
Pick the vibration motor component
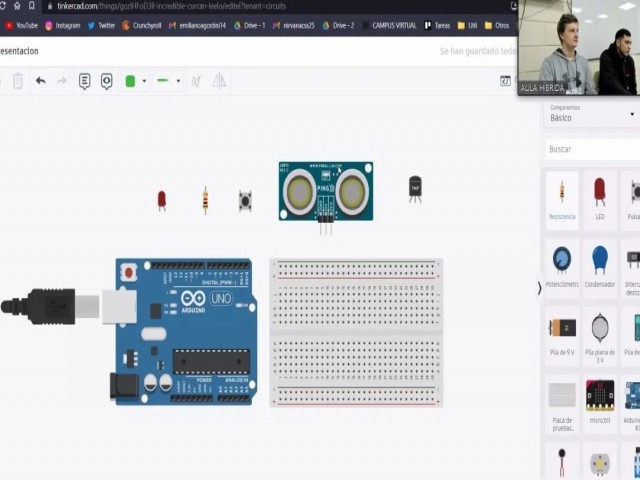(x=562, y=462)
